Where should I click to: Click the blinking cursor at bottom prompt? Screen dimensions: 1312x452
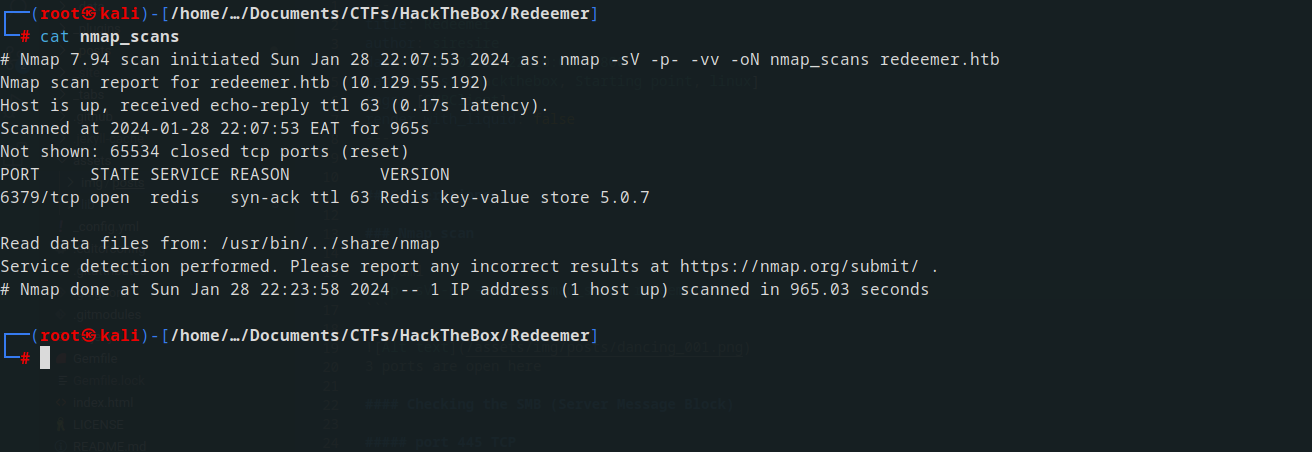tap(45, 357)
